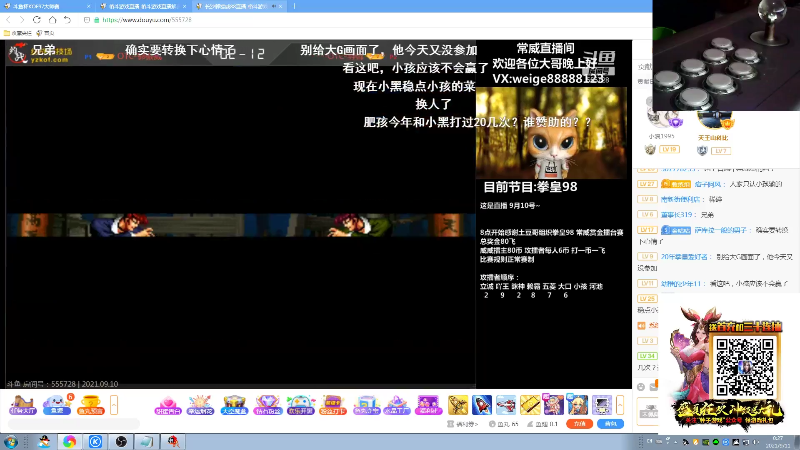This screenshot has width=800, height=450.
Task: Open the second bookmark on bookmarks bar
Action: (45, 33)
